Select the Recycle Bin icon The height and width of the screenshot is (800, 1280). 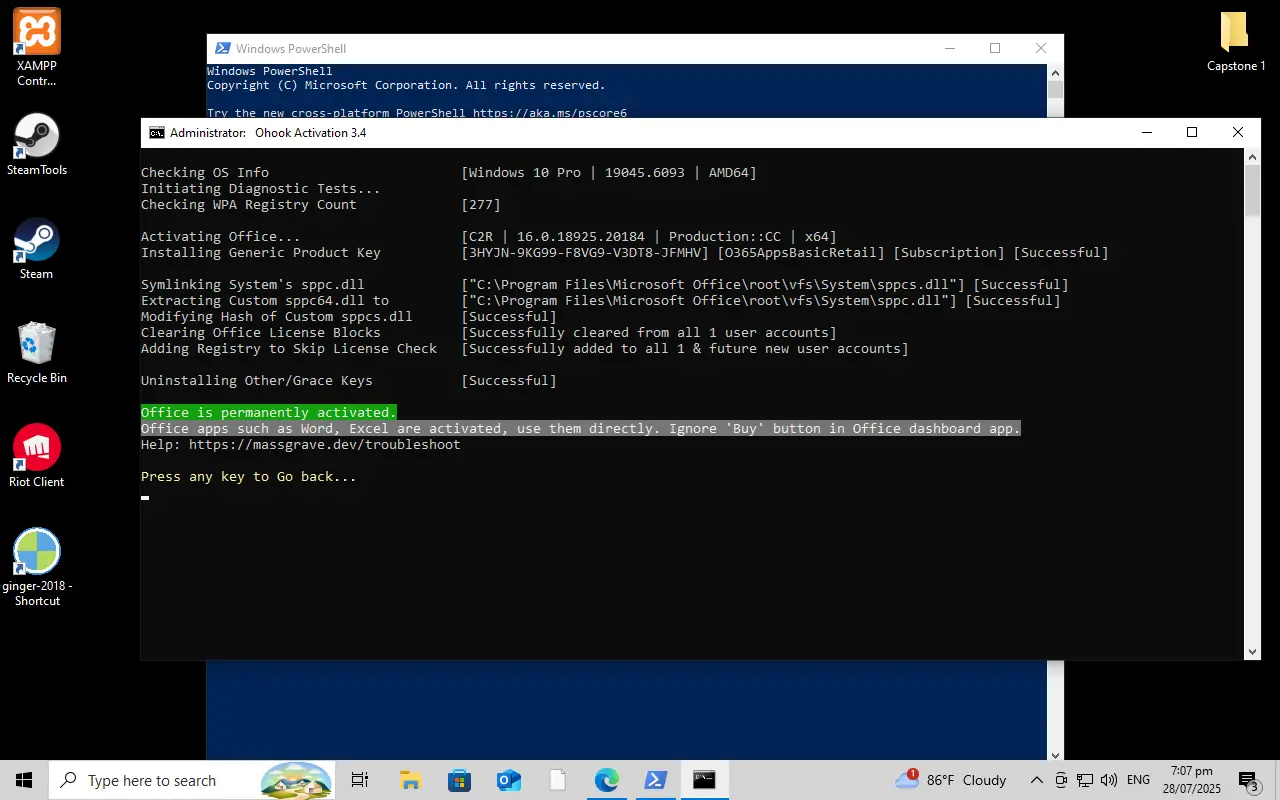37,352
